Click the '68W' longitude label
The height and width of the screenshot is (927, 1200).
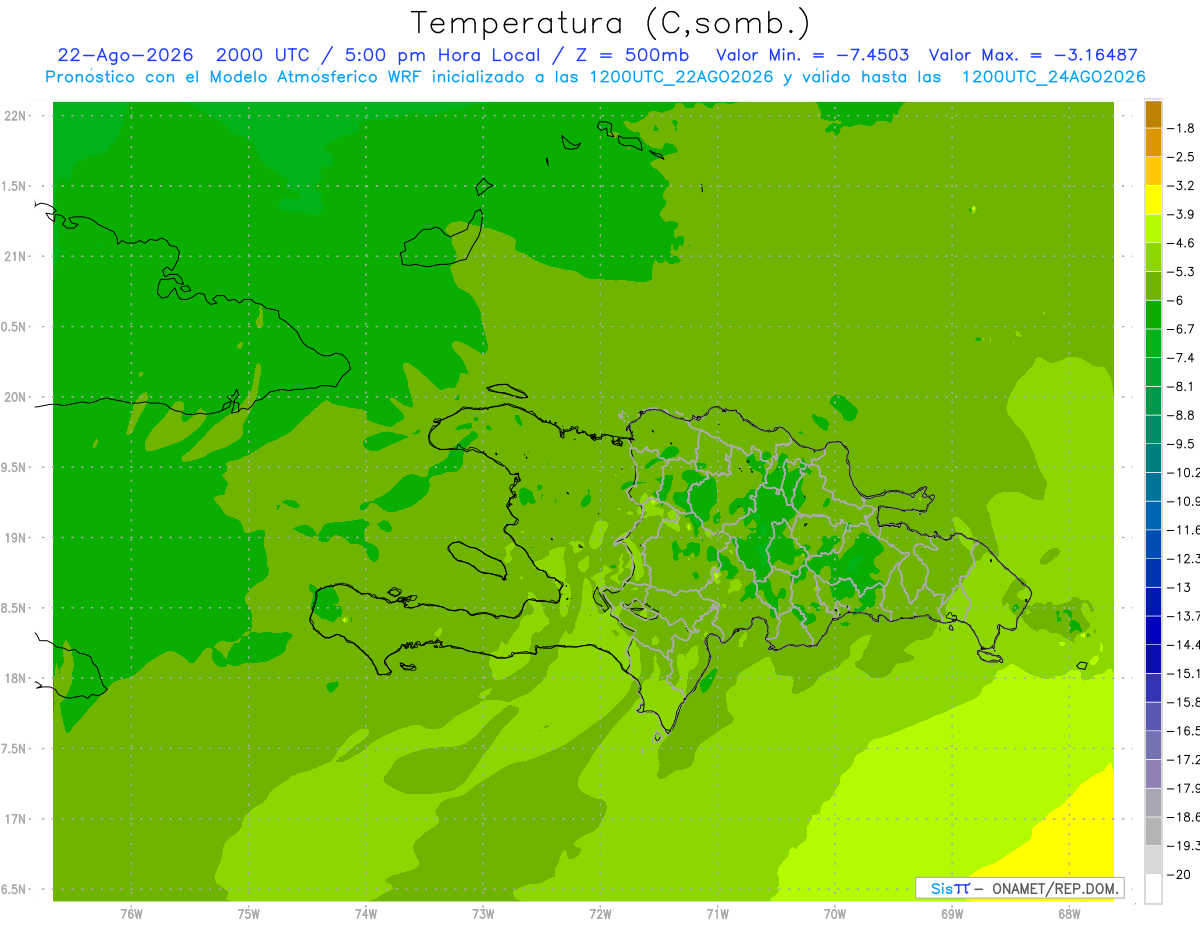click(x=1069, y=913)
